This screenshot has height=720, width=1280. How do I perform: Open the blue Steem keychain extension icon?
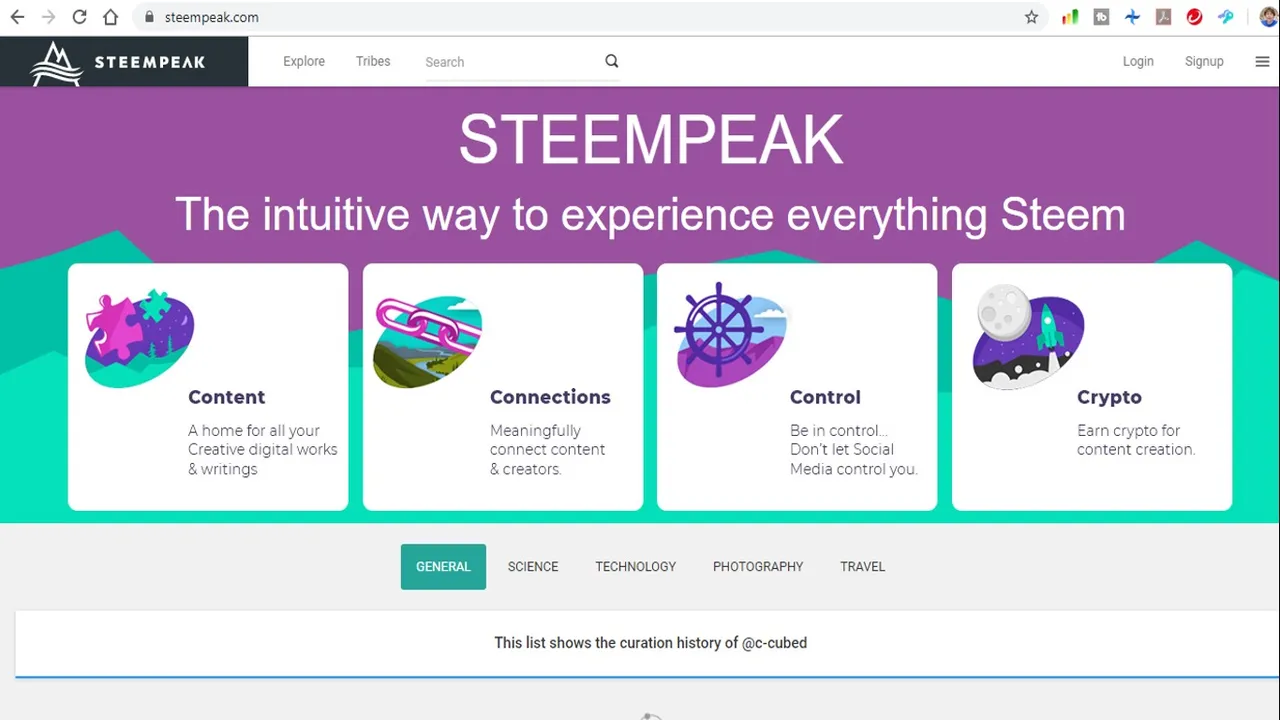point(1225,17)
